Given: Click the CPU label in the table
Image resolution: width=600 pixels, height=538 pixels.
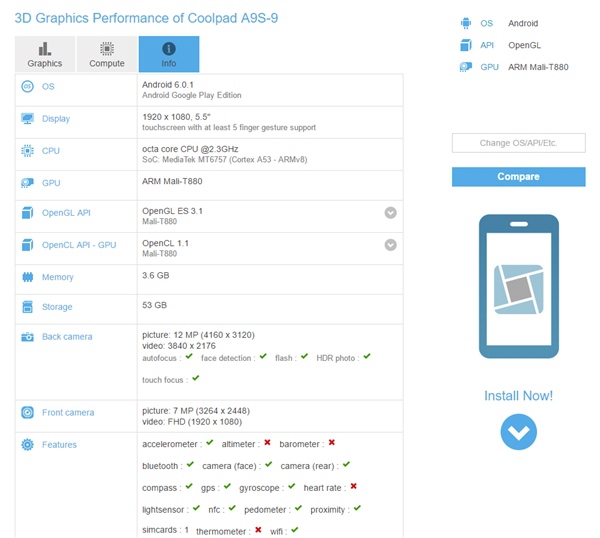Looking at the screenshot, I should click(51, 151).
